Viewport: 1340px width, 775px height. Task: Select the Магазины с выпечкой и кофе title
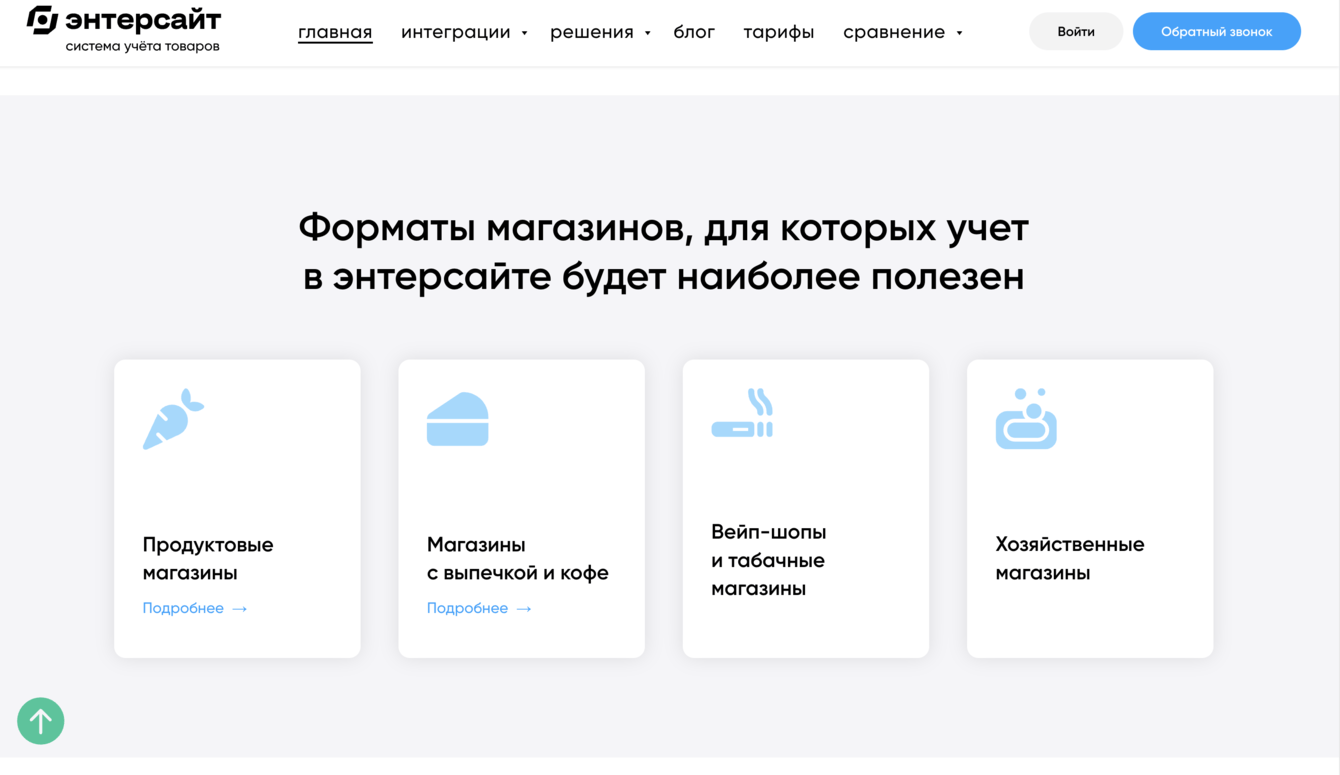pos(518,559)
